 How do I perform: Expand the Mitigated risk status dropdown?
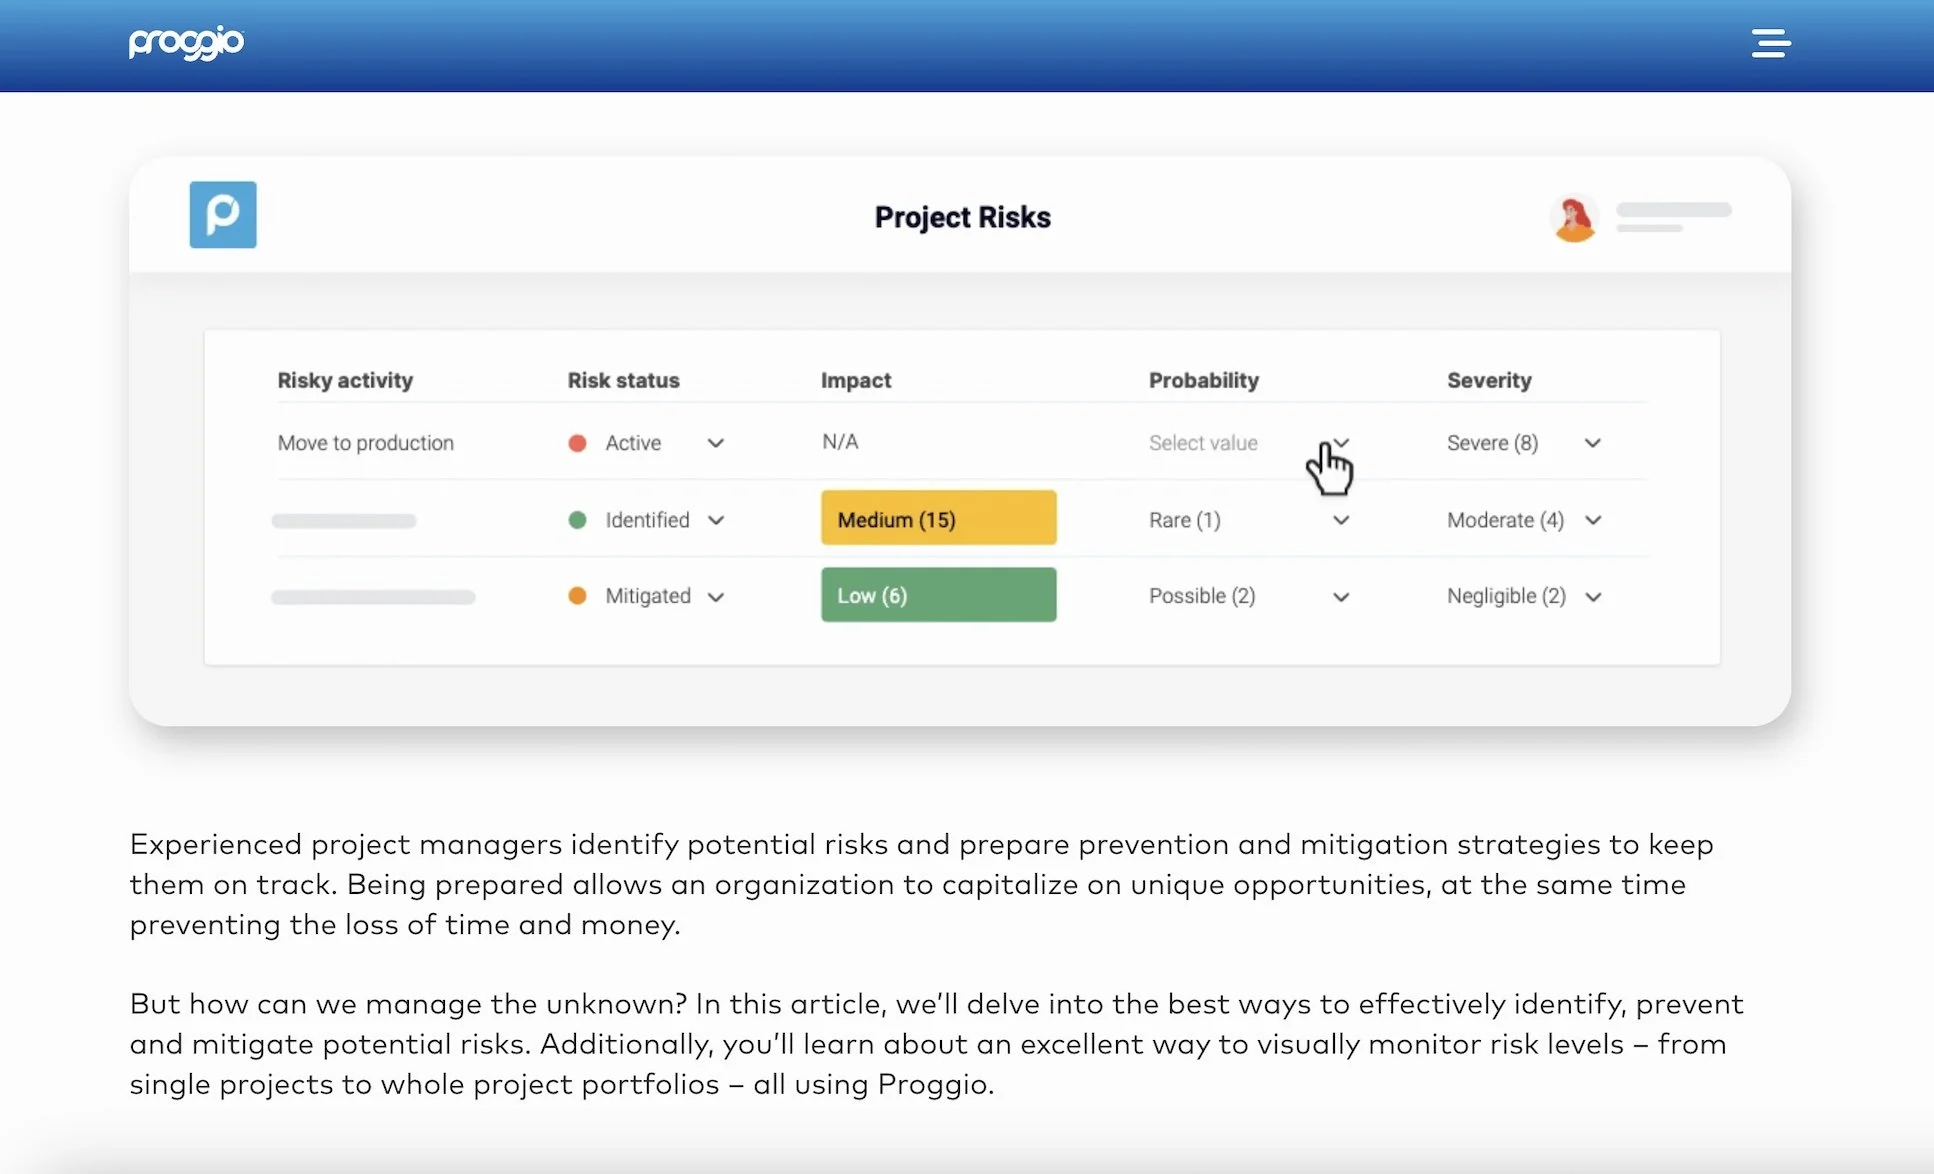coord(716,597)
